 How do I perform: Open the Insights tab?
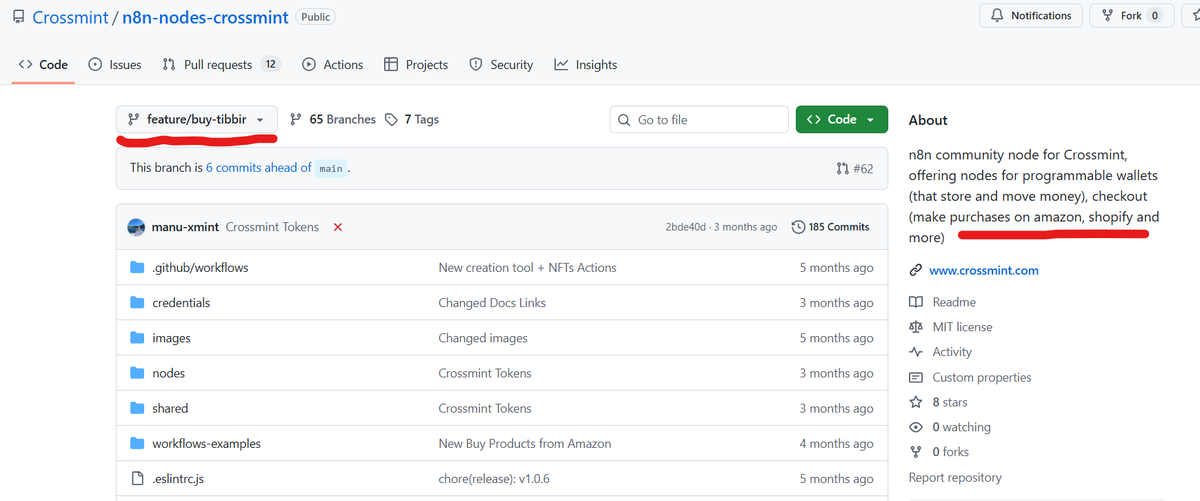pyautogui.click(x=586, y=65)
